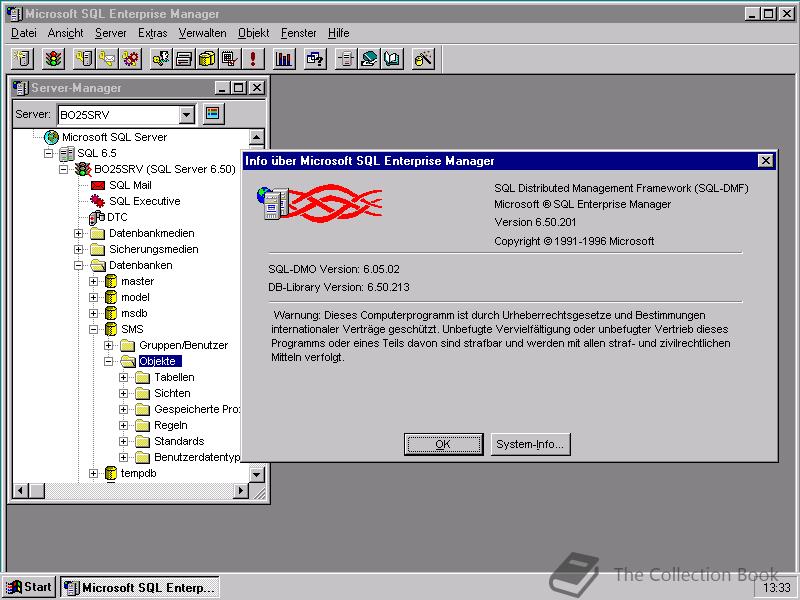
Task: Open the Server name dropdown arrow
Action: (187, 115)
